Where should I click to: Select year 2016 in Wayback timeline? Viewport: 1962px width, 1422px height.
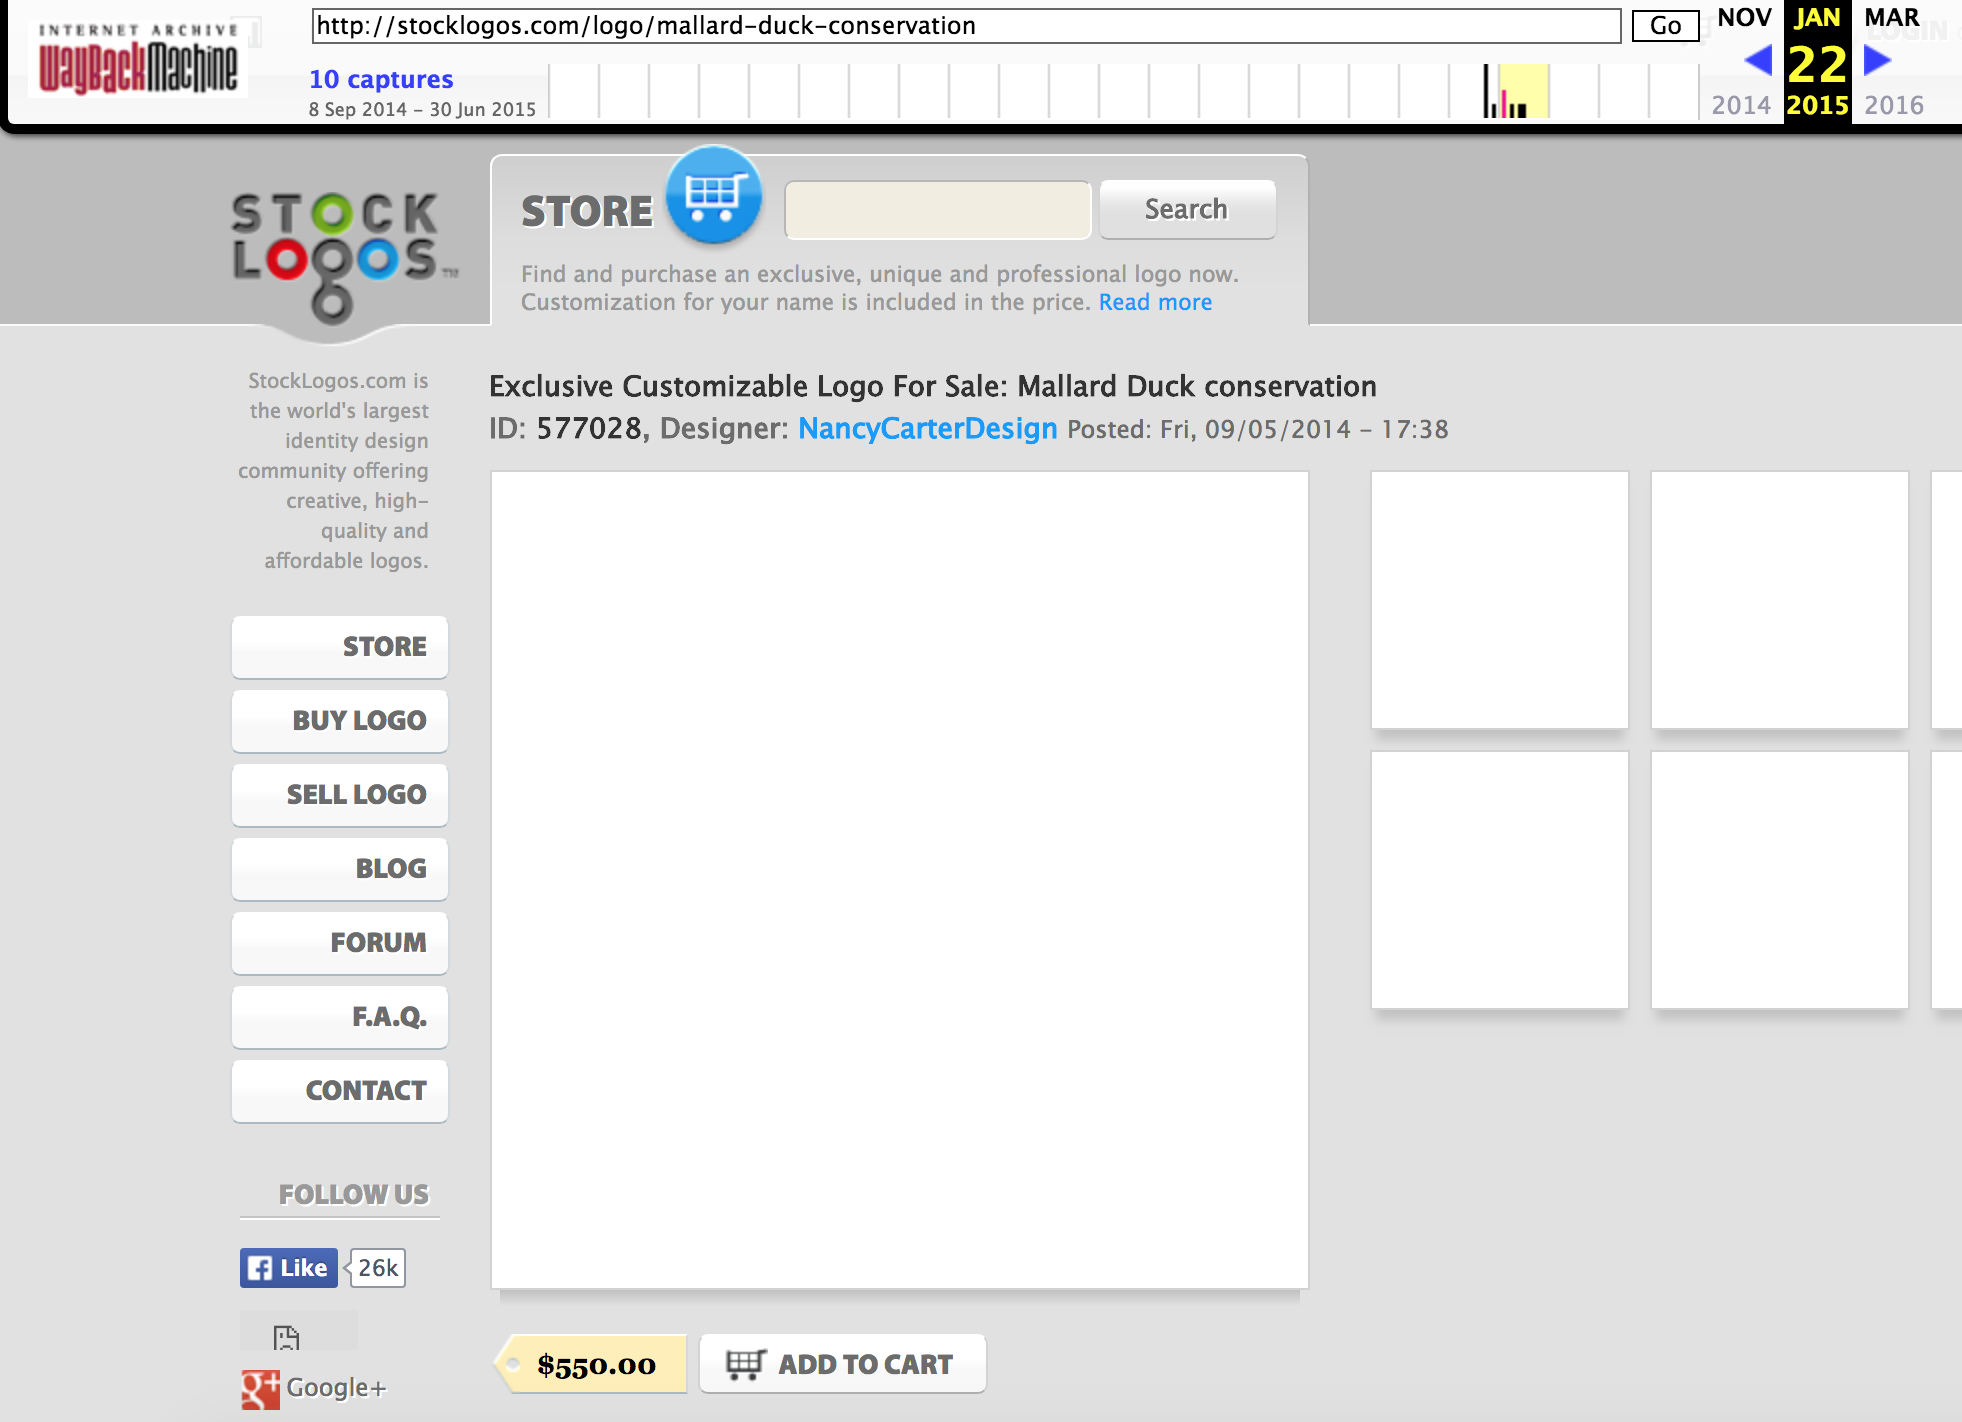1894,105
